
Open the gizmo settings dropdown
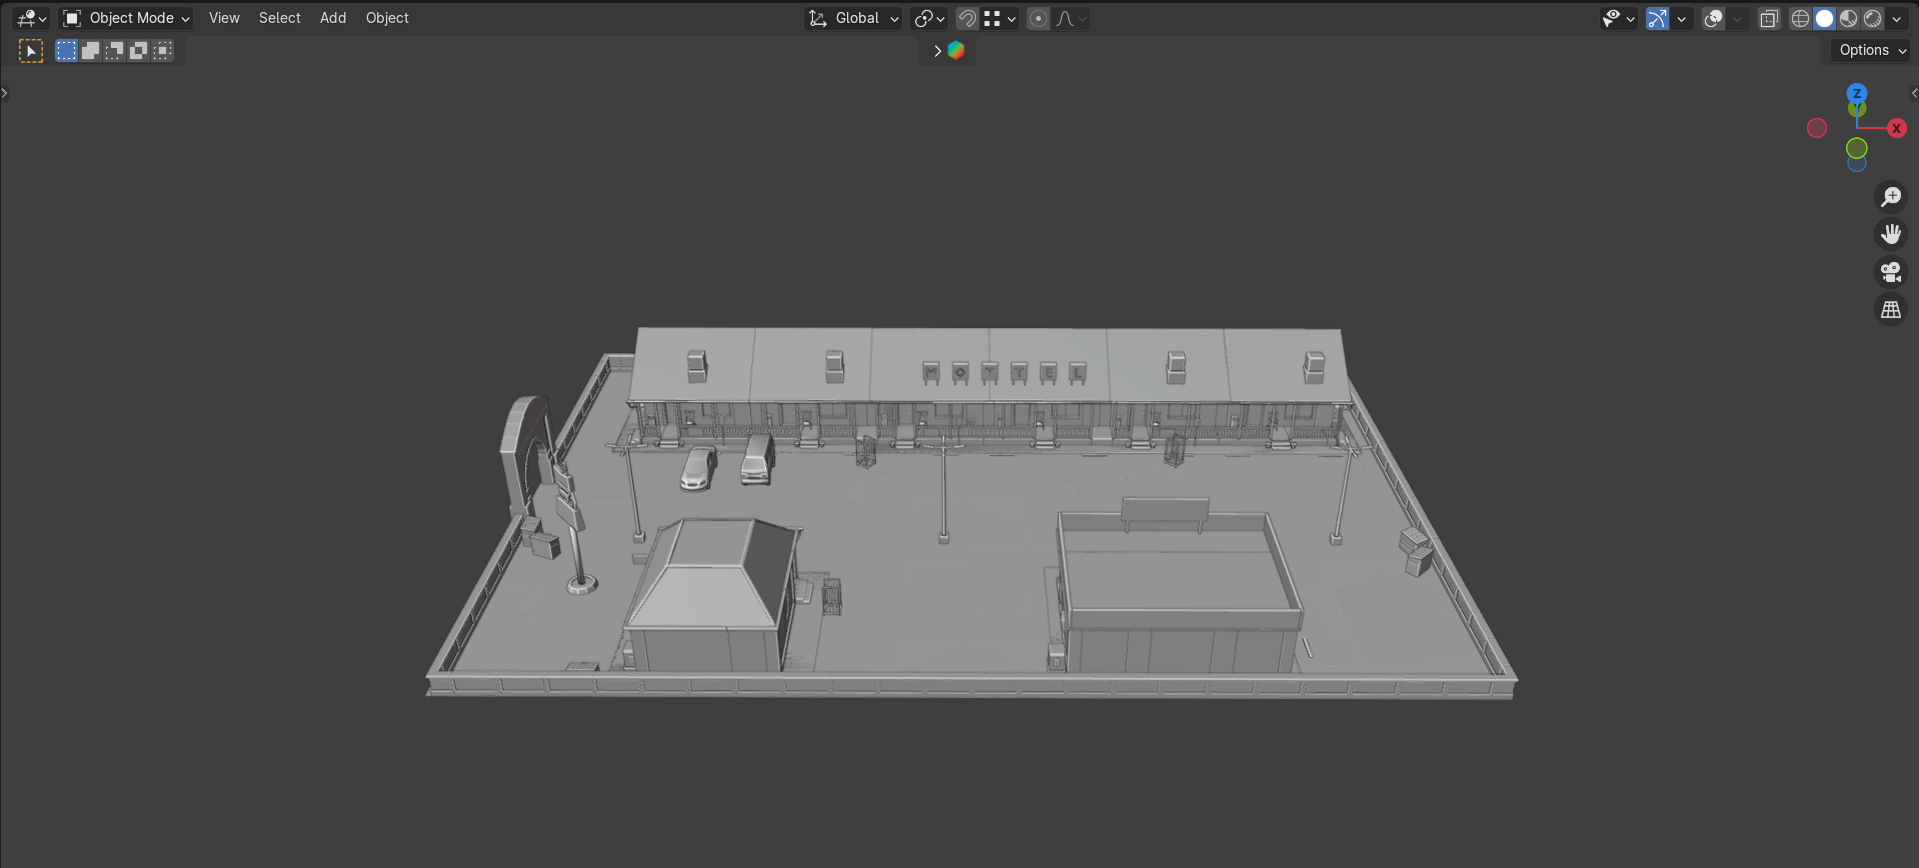pyautogui.click(x=1682, y=18)
